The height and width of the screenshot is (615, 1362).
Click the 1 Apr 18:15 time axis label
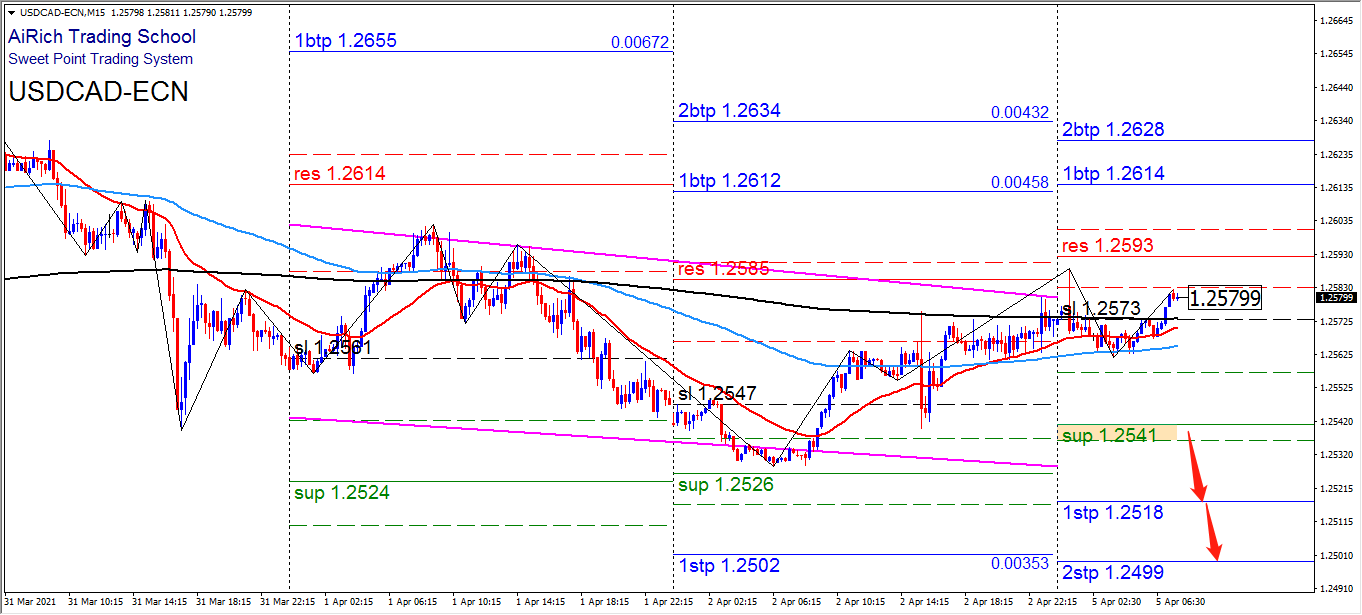click(x=607, y=603)
